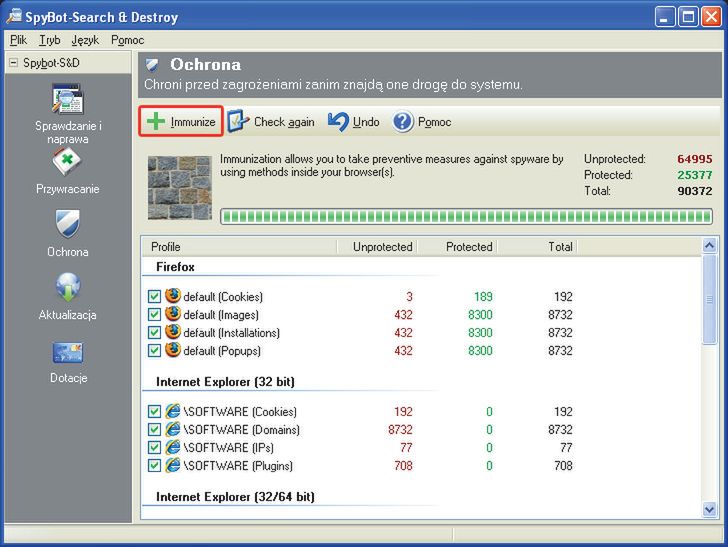Click the summary unprotected count 64995
The image size is (728, 547).
click(694, 159)
